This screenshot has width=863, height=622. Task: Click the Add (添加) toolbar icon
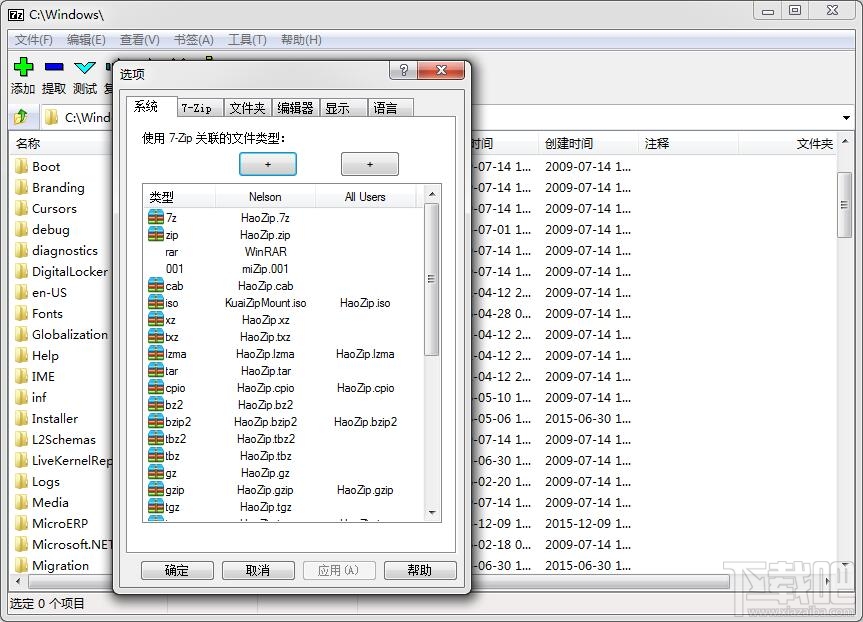[22, 68]
